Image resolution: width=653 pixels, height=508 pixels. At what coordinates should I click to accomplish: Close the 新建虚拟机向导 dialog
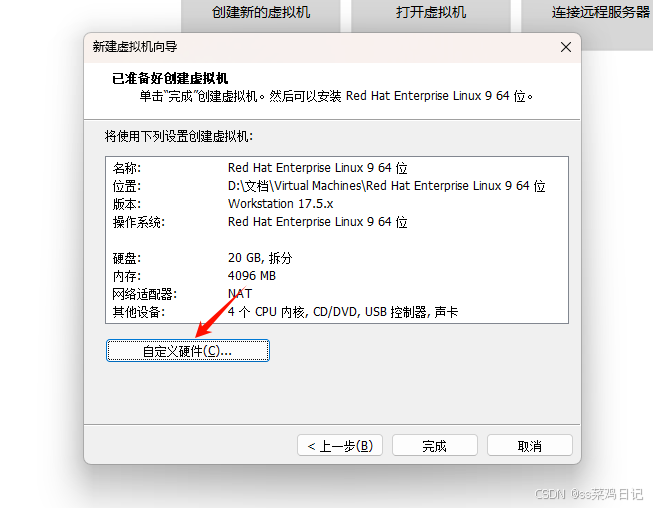[566, 47]
